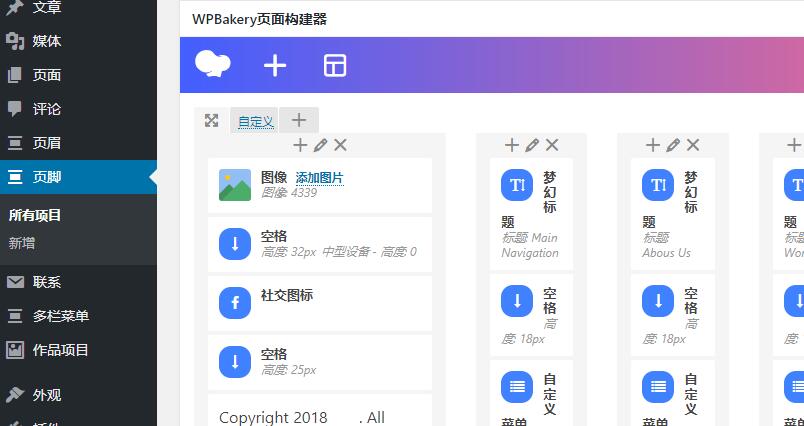Select 梦幻标题 icon in Abous Us column

658,185
